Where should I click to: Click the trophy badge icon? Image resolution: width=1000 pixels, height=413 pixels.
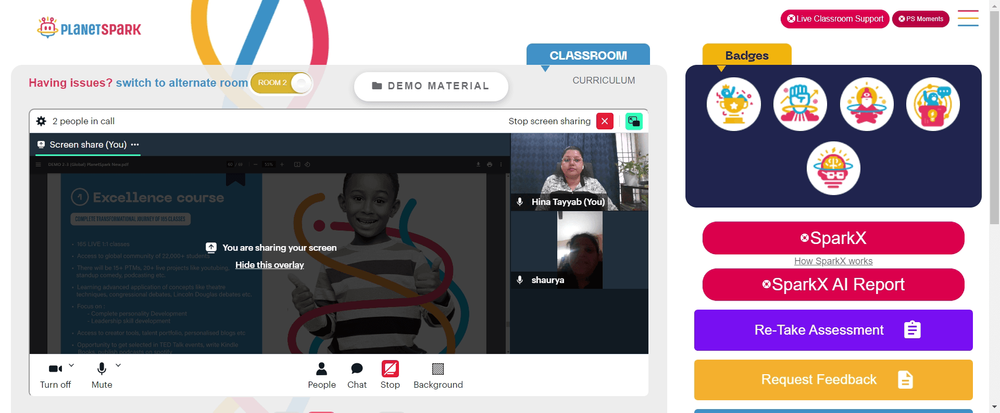click(x=733, y=104)
